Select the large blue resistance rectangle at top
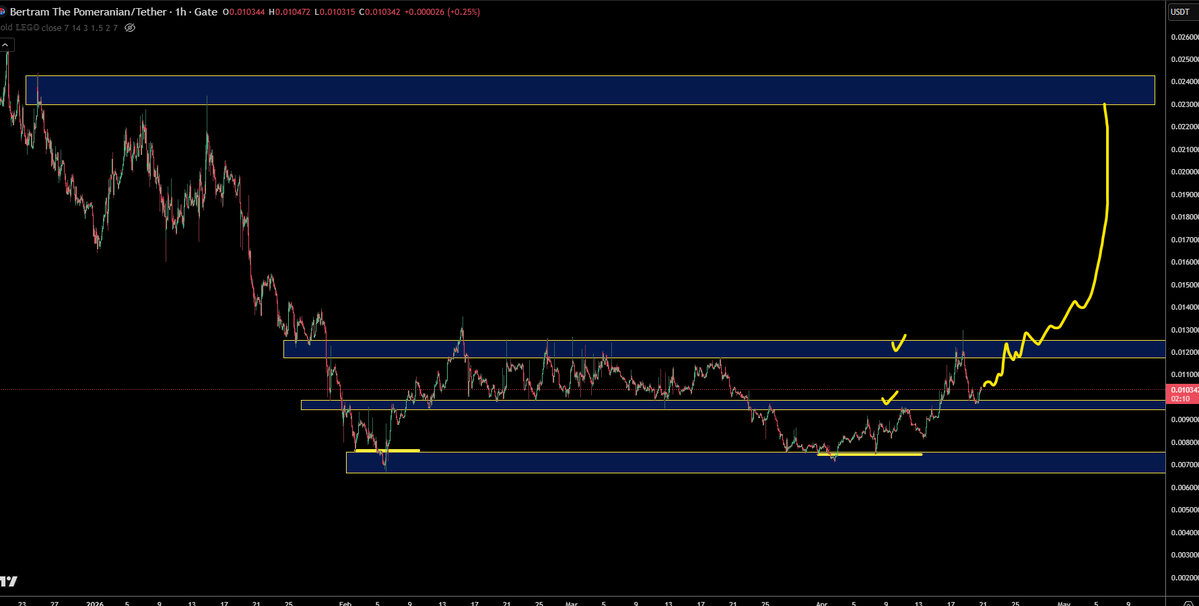The height and width of the screenshot is (606, 1199). 600,89
